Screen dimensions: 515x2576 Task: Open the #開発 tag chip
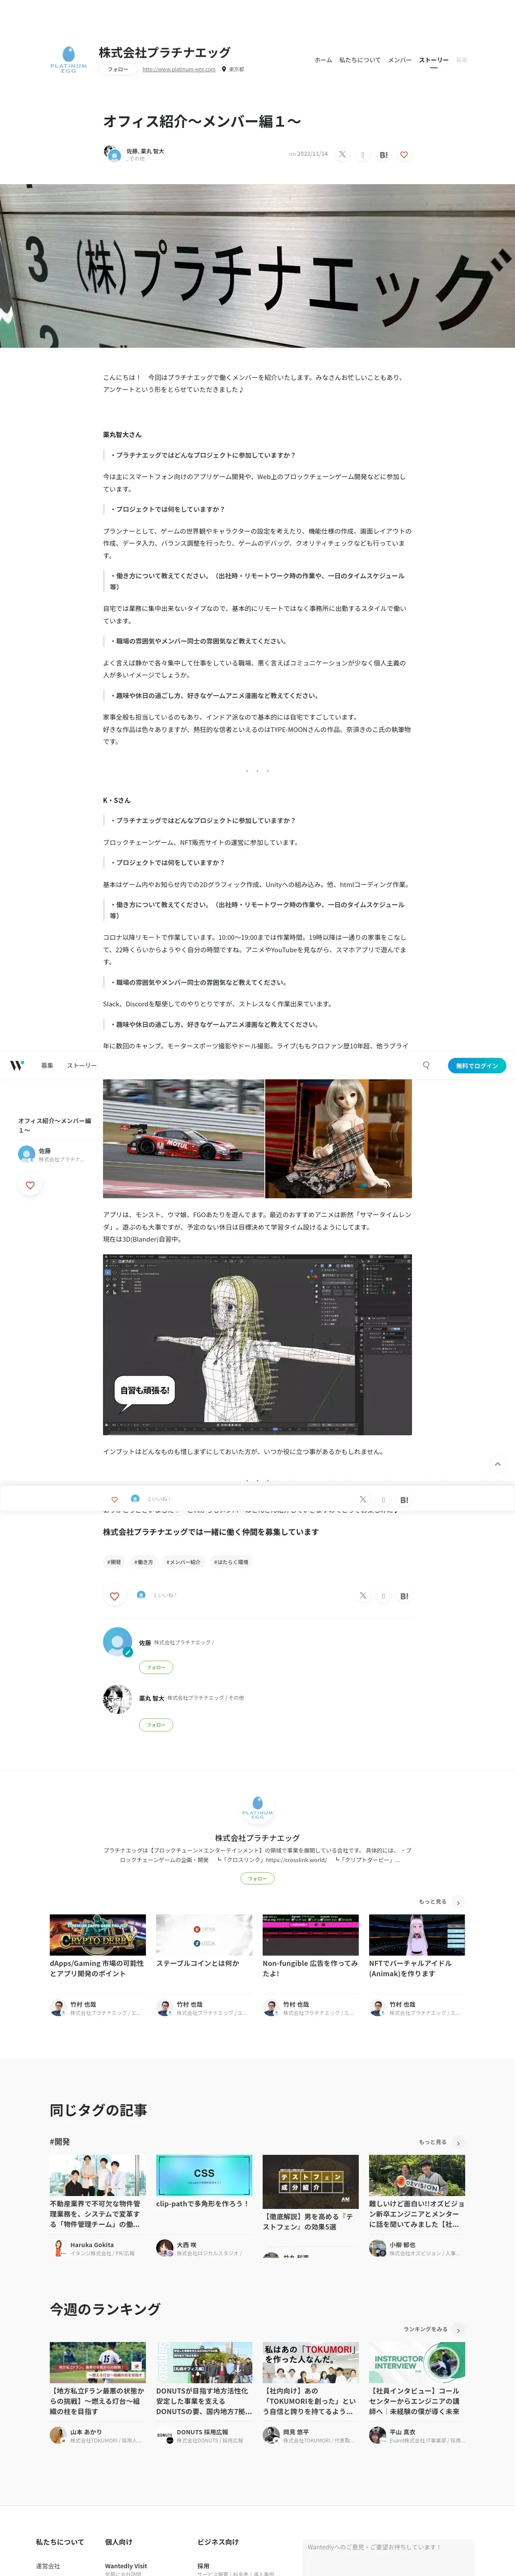click(114, 1561)
